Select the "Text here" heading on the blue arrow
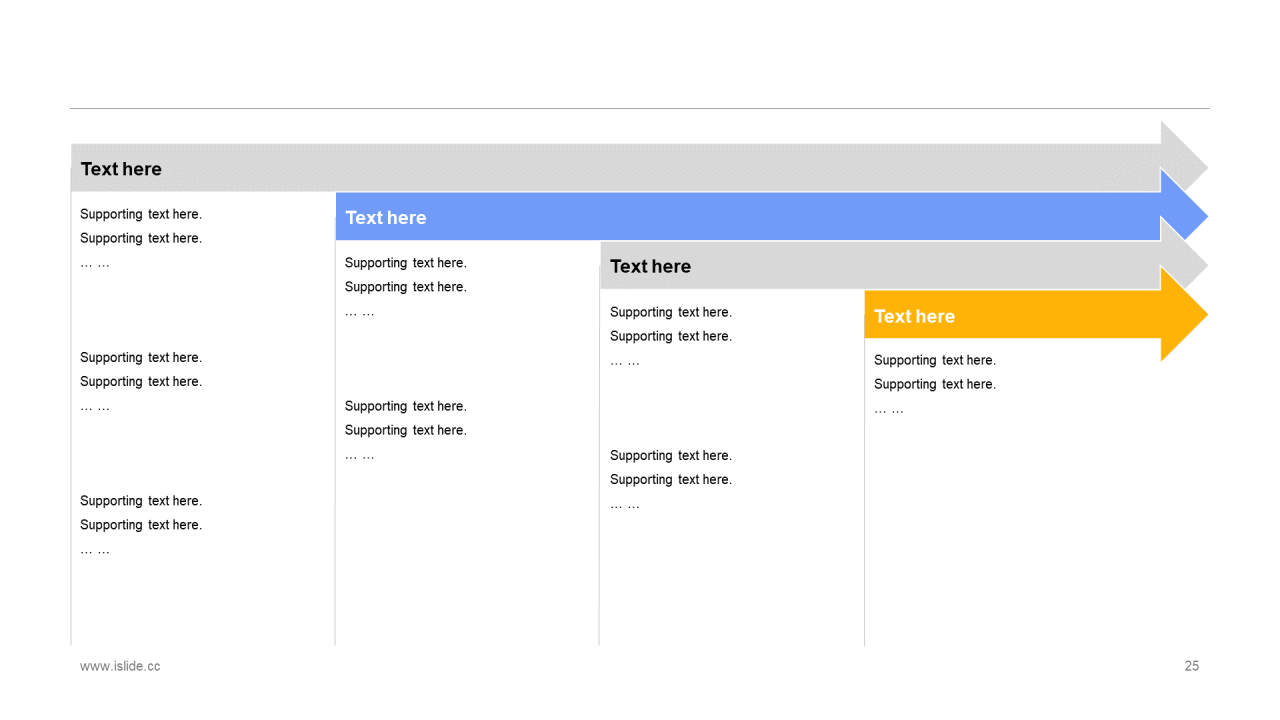This screenshot has width=1280, height=720. [386, 218]
